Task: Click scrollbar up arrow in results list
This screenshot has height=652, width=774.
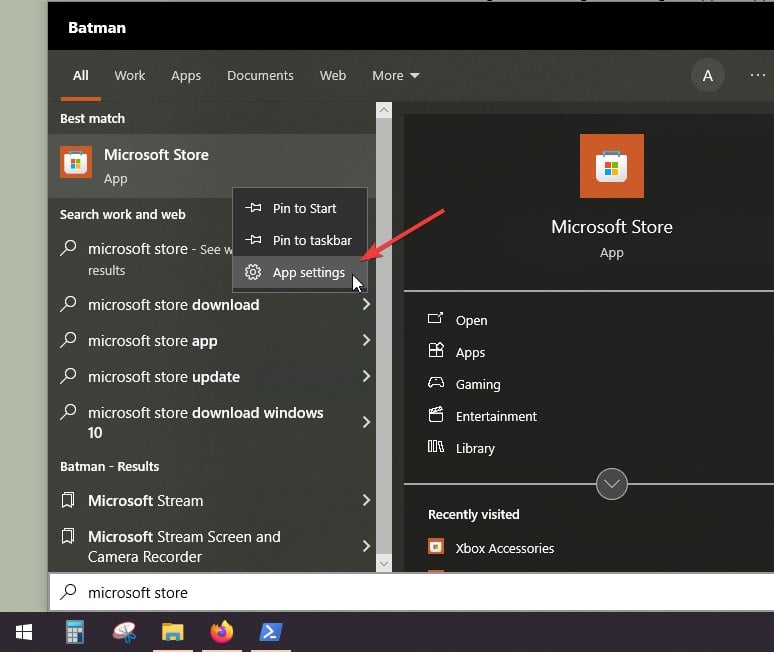Action: point(384,110)
